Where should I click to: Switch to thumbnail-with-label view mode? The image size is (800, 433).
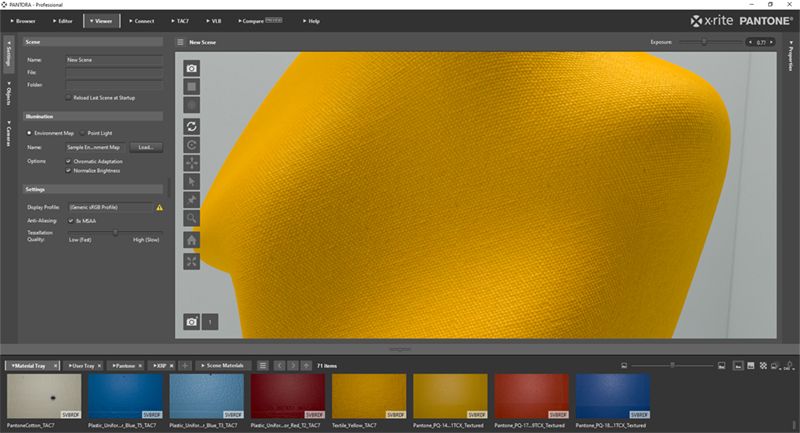coord(738,366)
